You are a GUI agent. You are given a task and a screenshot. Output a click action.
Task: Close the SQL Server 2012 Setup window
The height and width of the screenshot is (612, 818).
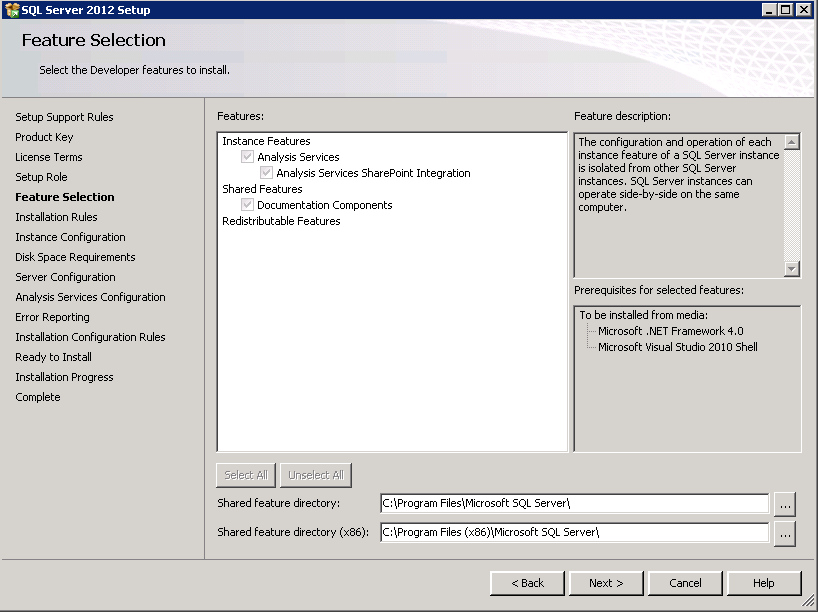803,10
